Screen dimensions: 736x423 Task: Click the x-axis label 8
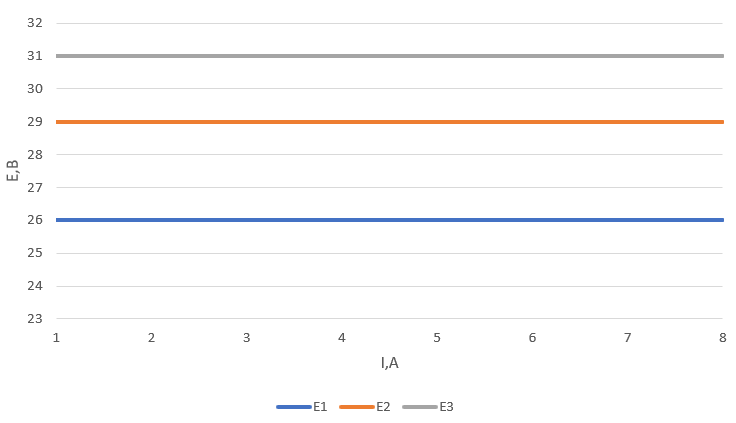[x=722, y=338]
